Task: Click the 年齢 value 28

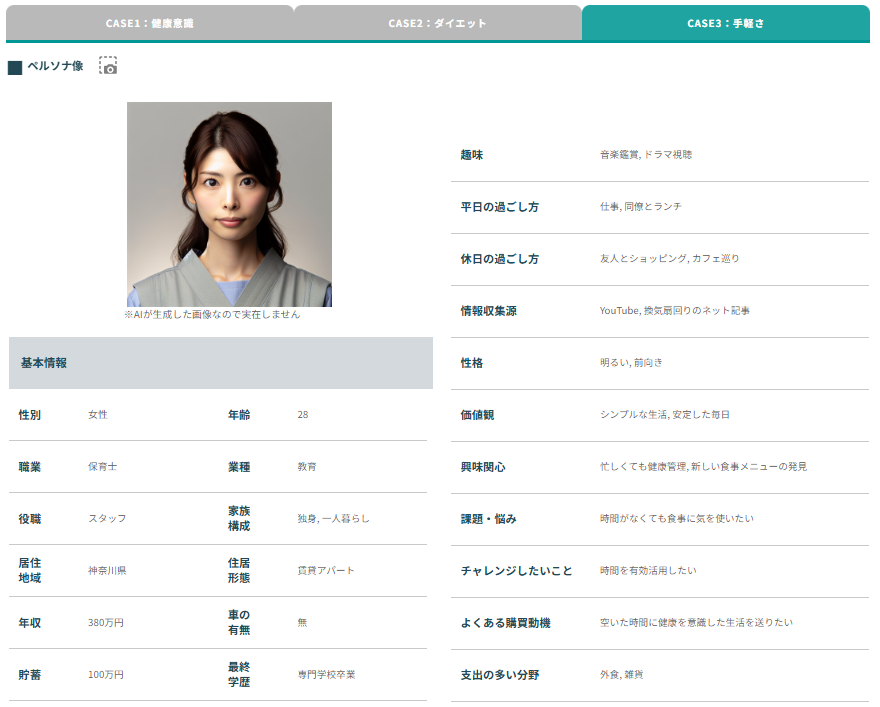Action: 303,415
